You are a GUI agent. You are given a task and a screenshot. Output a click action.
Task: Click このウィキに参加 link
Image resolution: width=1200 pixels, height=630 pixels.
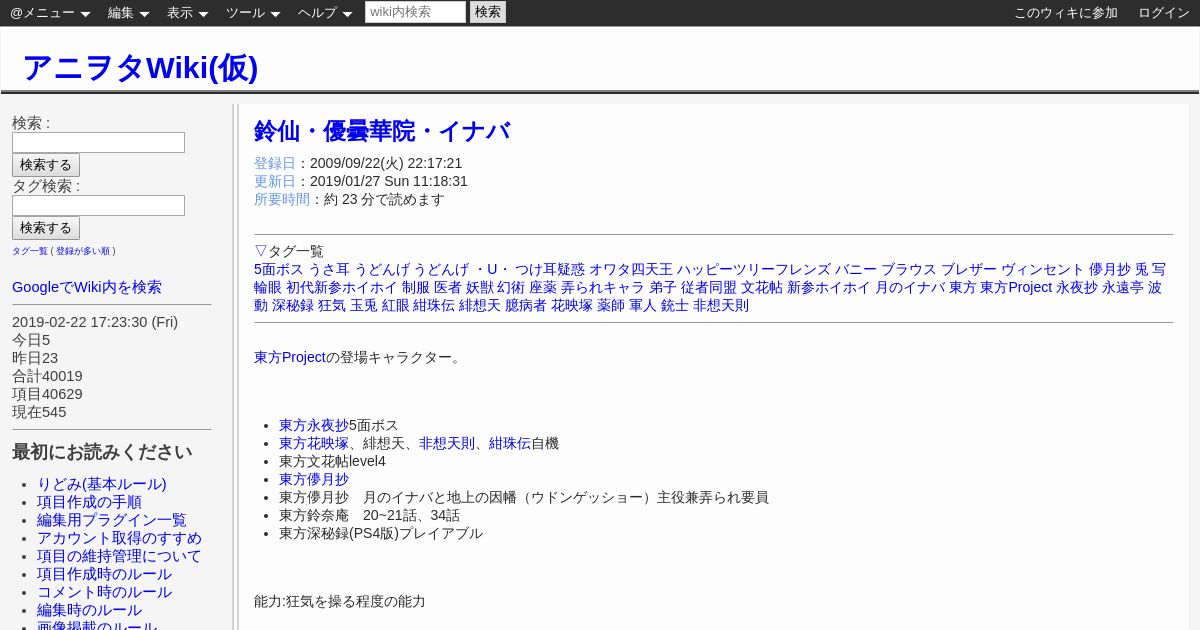pyautogui.click(x=1066, y=13)
